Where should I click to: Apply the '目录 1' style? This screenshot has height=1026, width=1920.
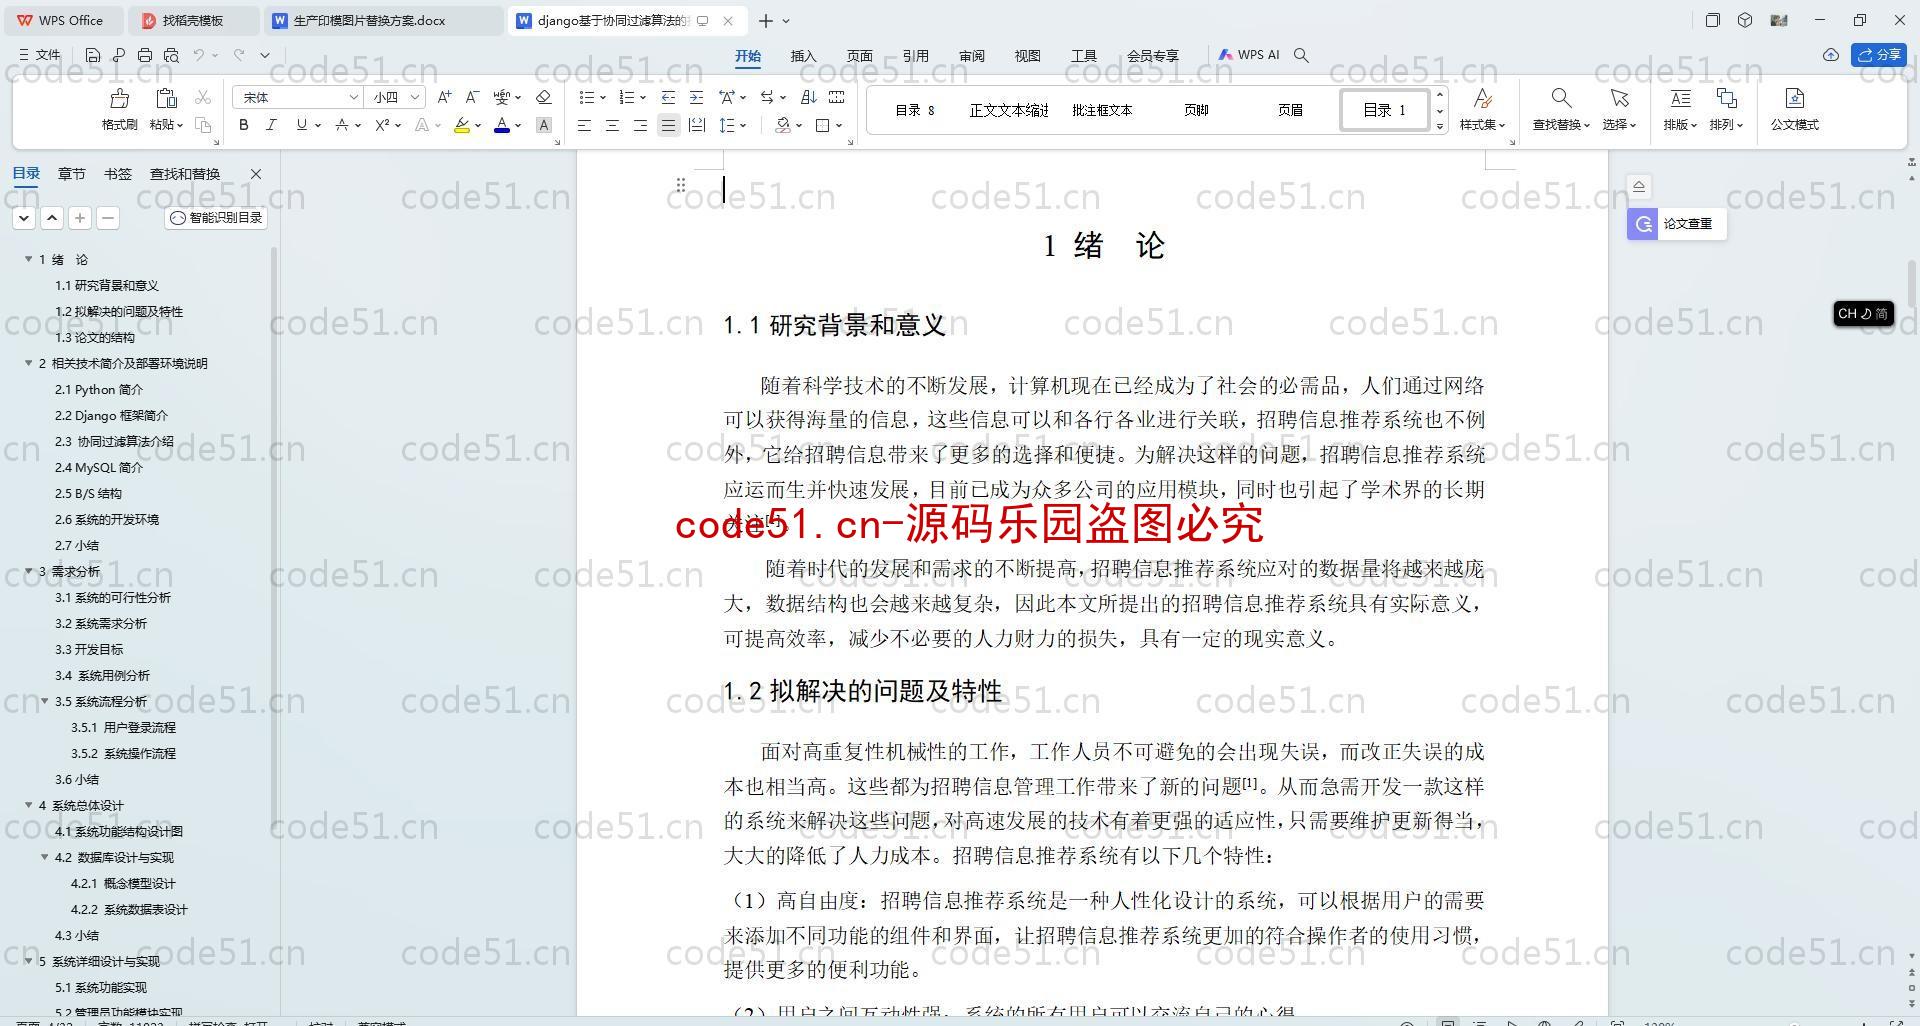coord(1384,110)
